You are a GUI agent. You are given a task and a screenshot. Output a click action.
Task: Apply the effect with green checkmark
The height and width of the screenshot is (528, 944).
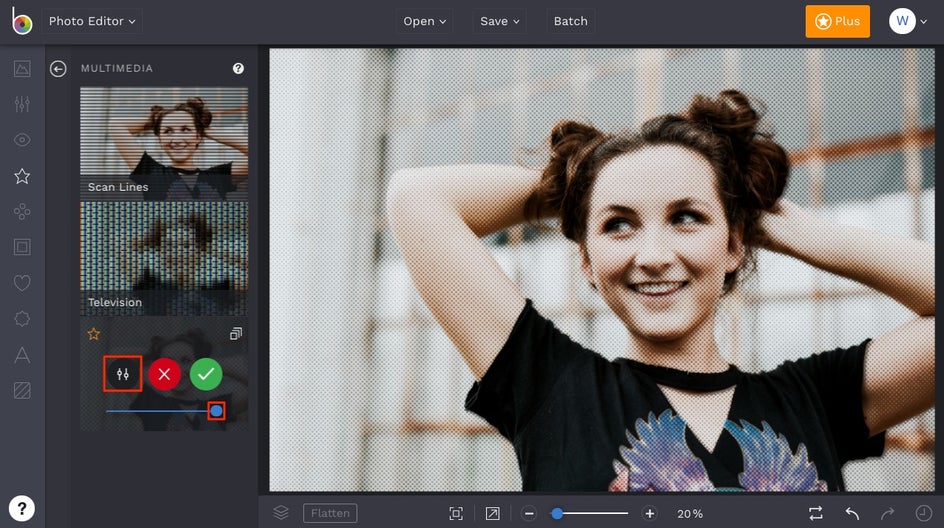click(x=206, y=374)
